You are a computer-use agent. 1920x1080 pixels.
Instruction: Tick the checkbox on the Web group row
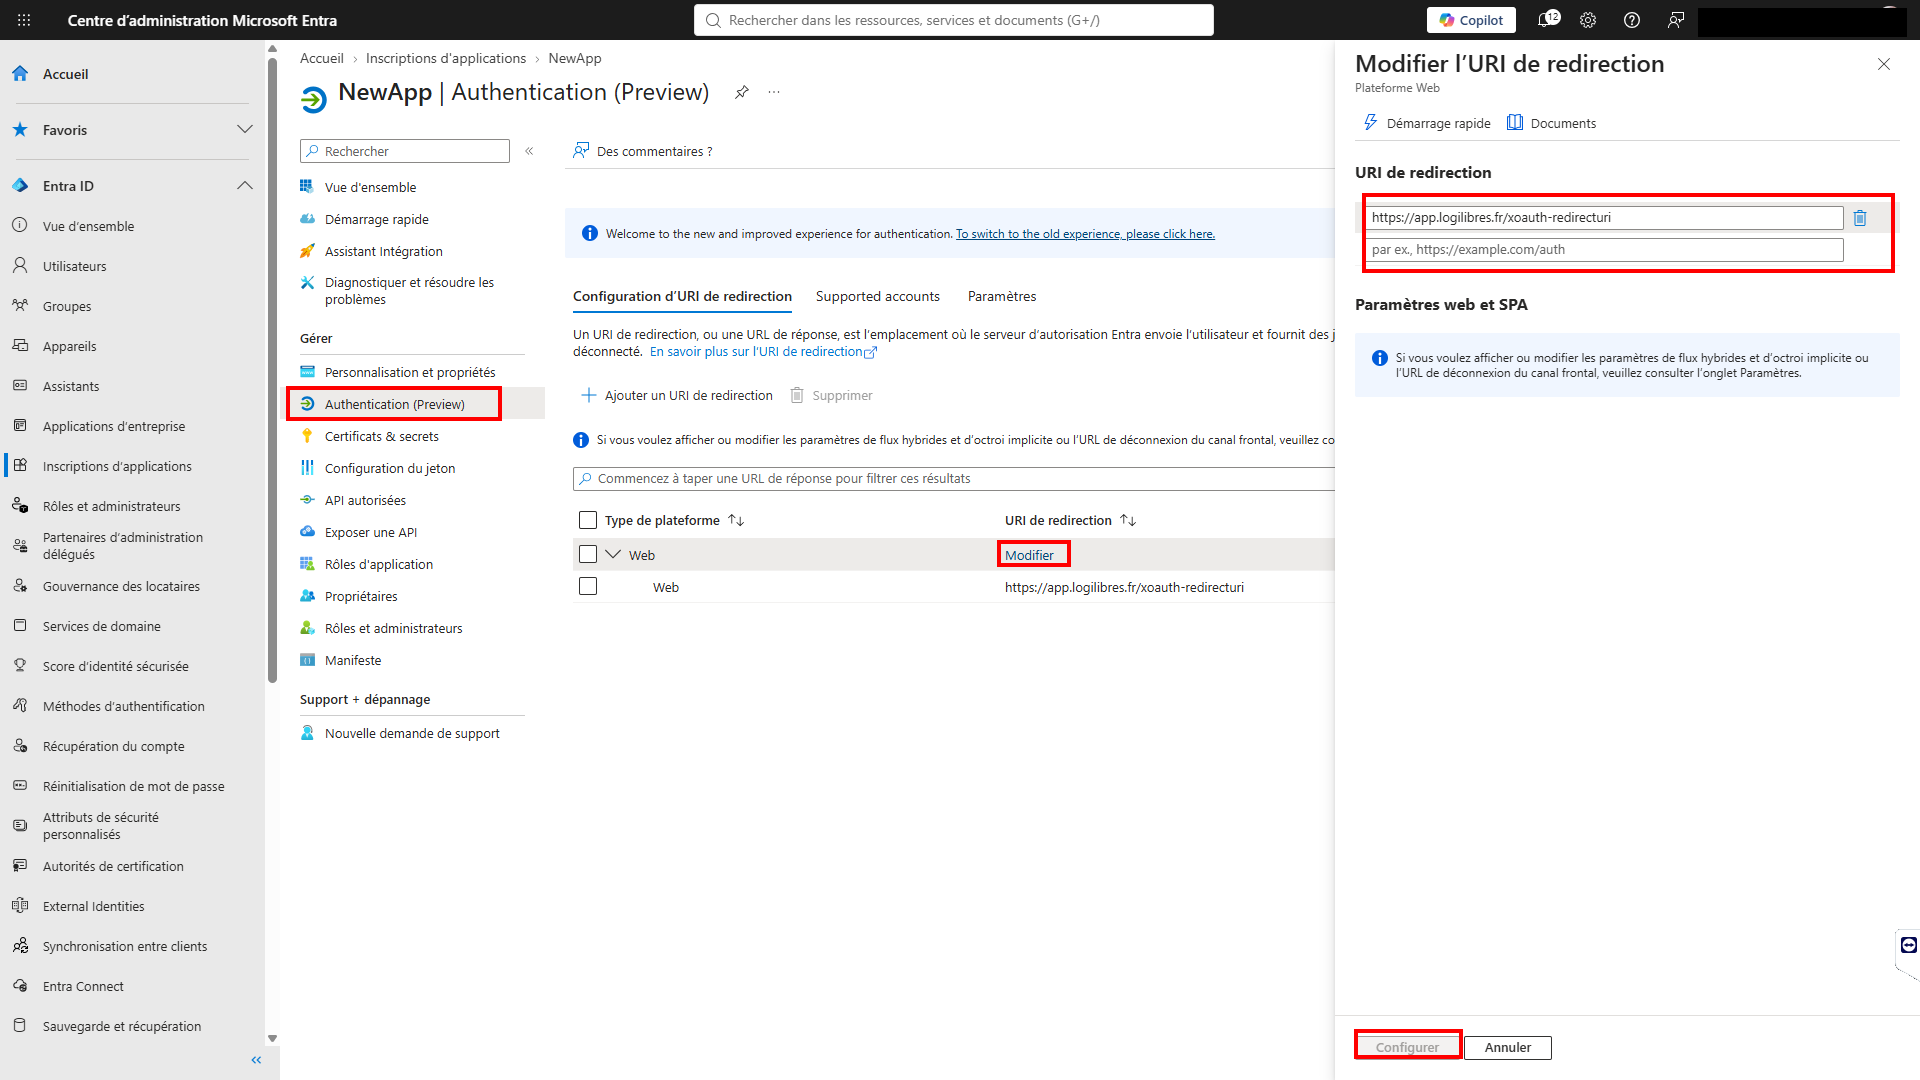588,554
